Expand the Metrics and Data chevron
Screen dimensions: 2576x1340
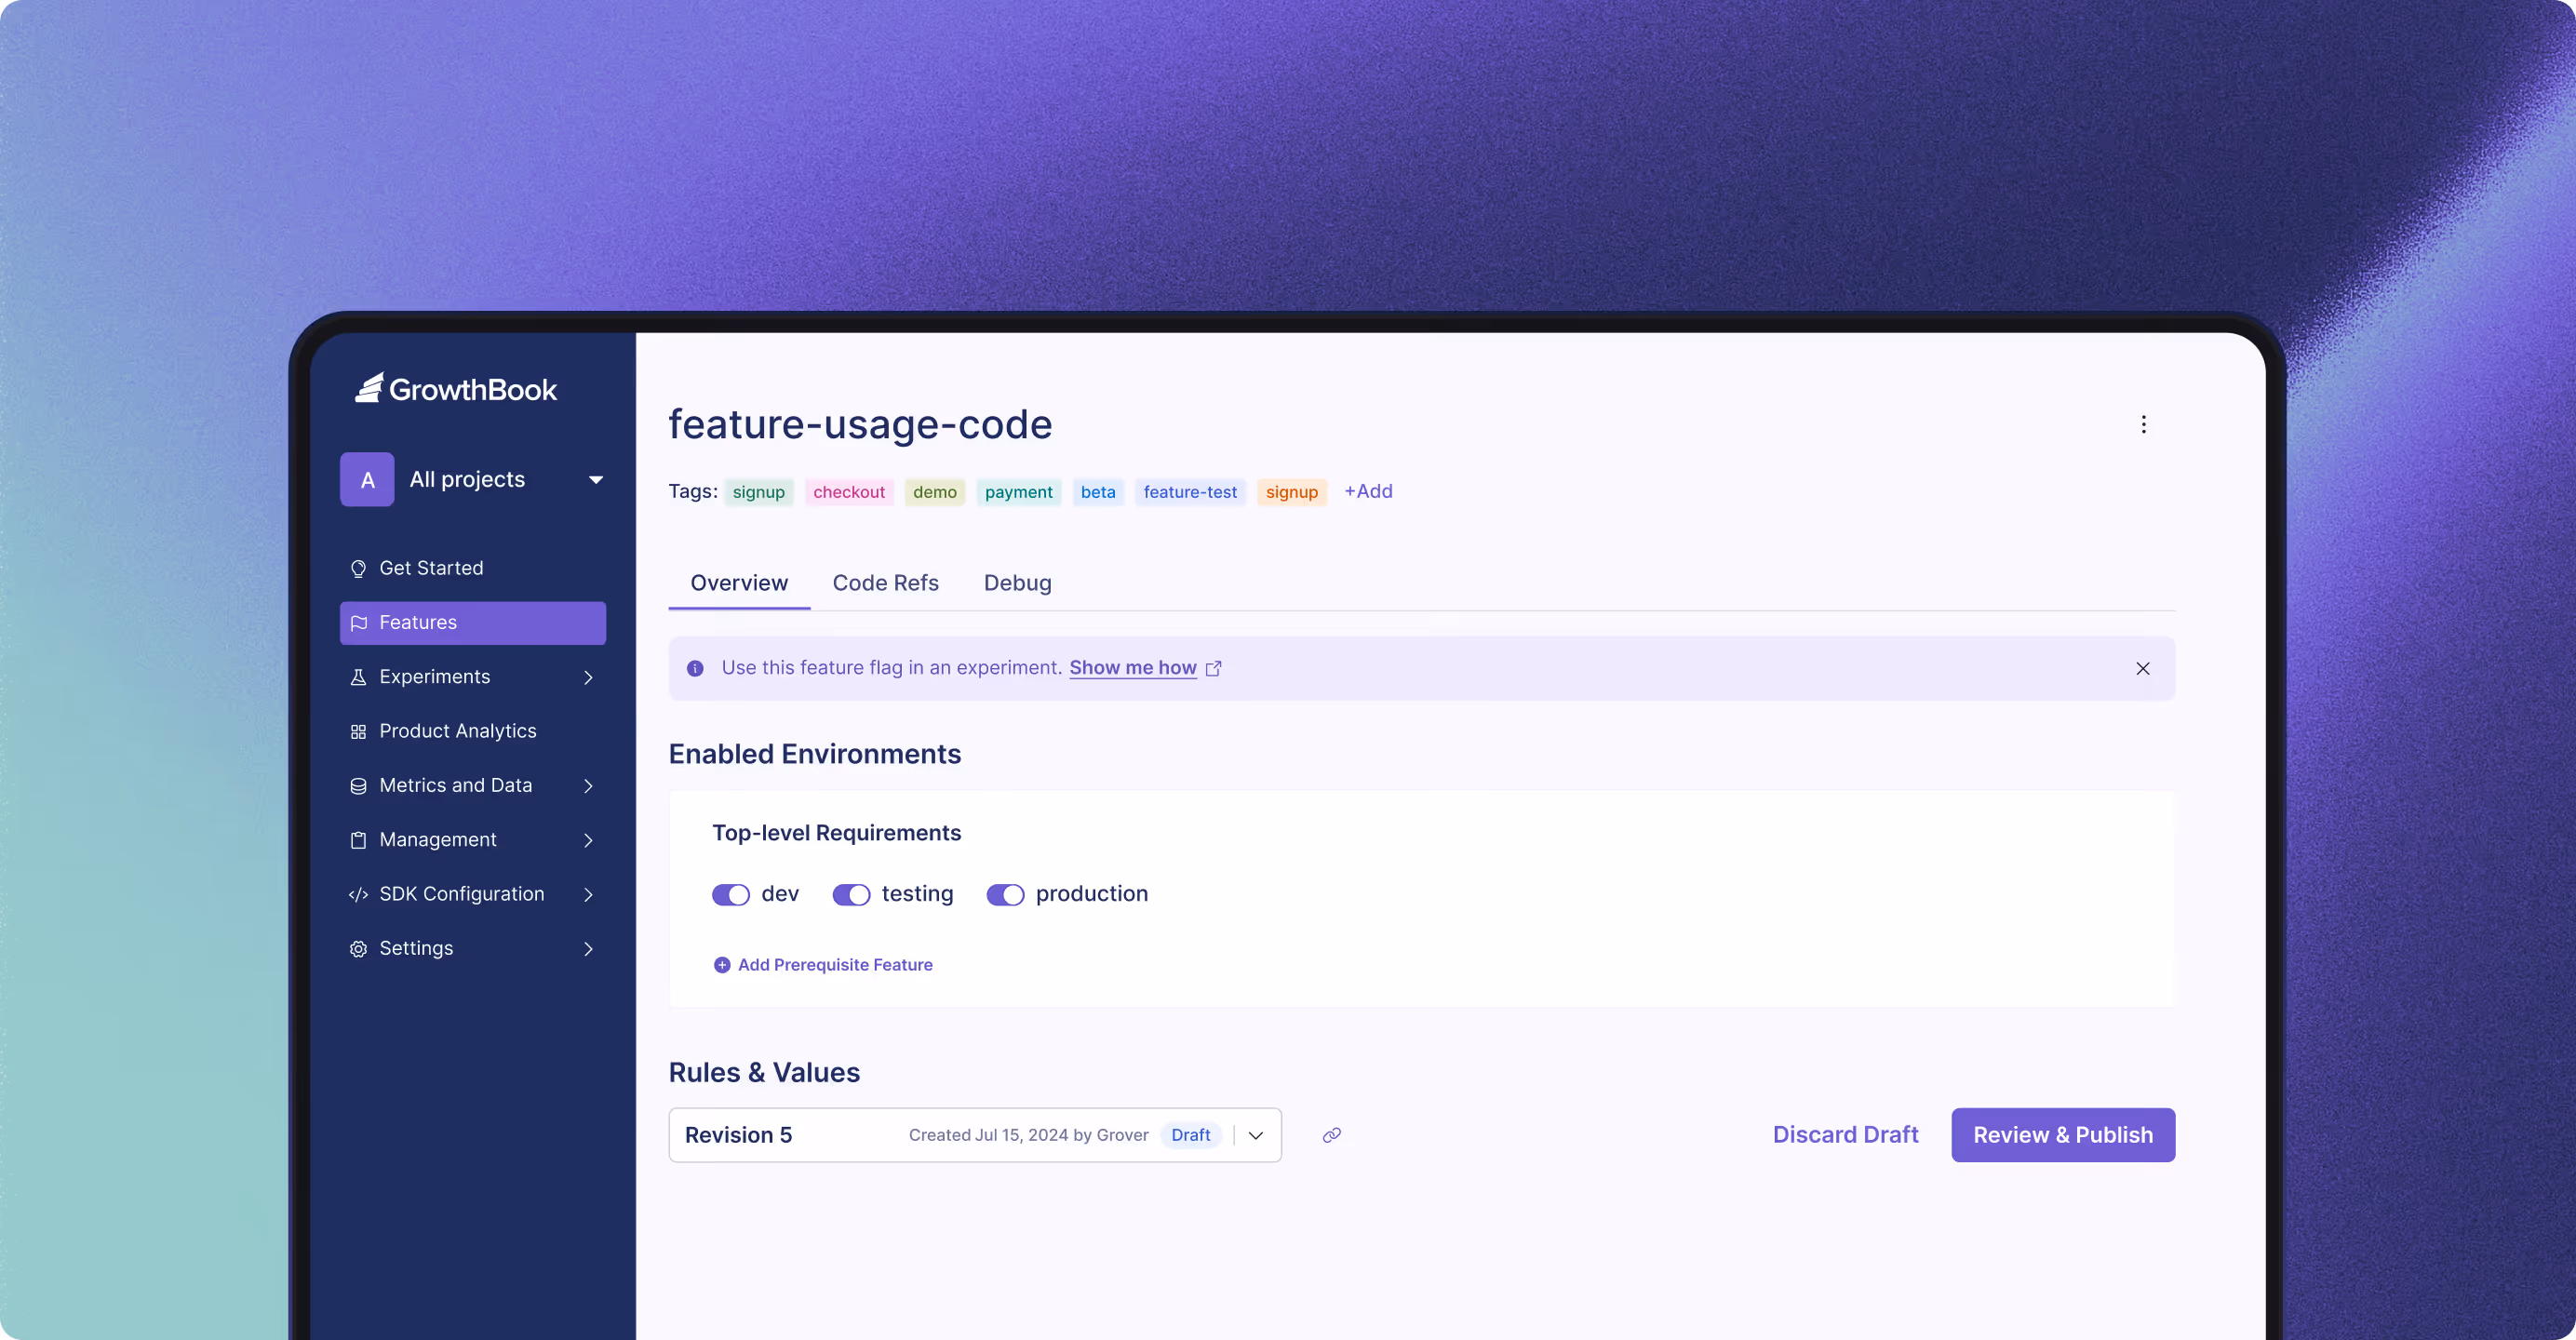click(588, 786)
